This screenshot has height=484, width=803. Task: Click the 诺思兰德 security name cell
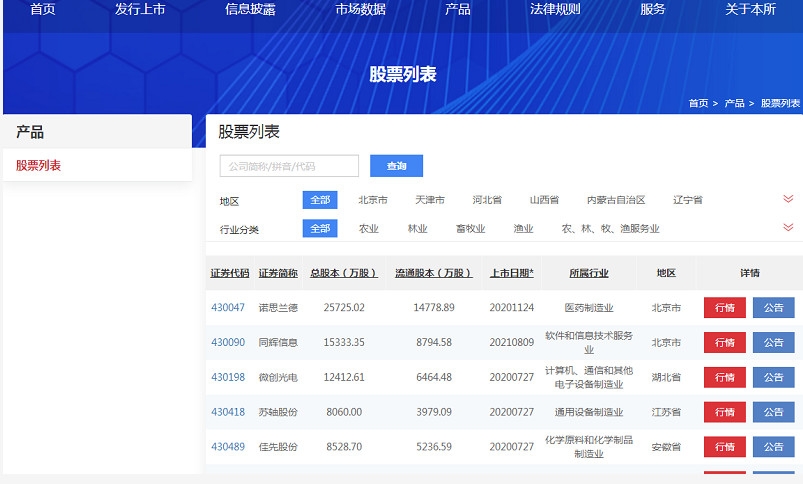pyautogui.click(x=278, y=308)
